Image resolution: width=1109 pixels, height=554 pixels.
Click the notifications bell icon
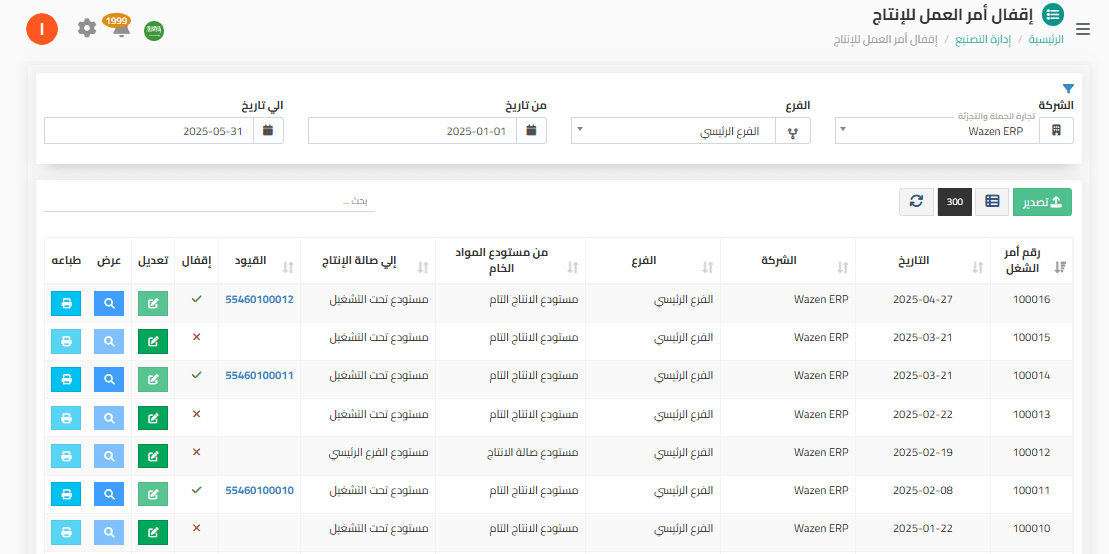click(x=121, y=29)
